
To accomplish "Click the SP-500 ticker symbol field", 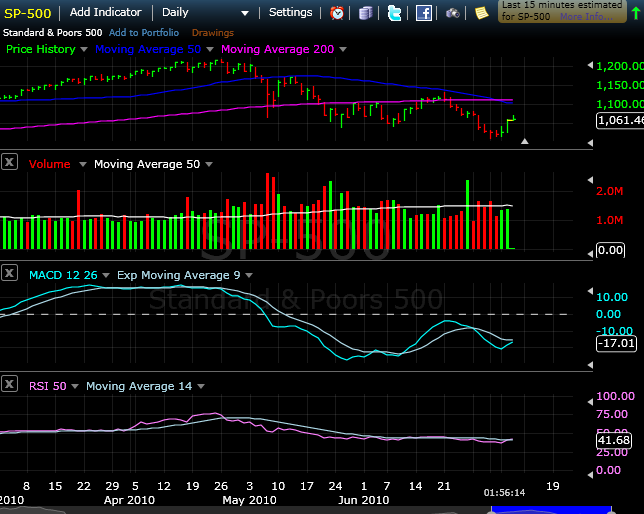I will (x=26, y=13).
